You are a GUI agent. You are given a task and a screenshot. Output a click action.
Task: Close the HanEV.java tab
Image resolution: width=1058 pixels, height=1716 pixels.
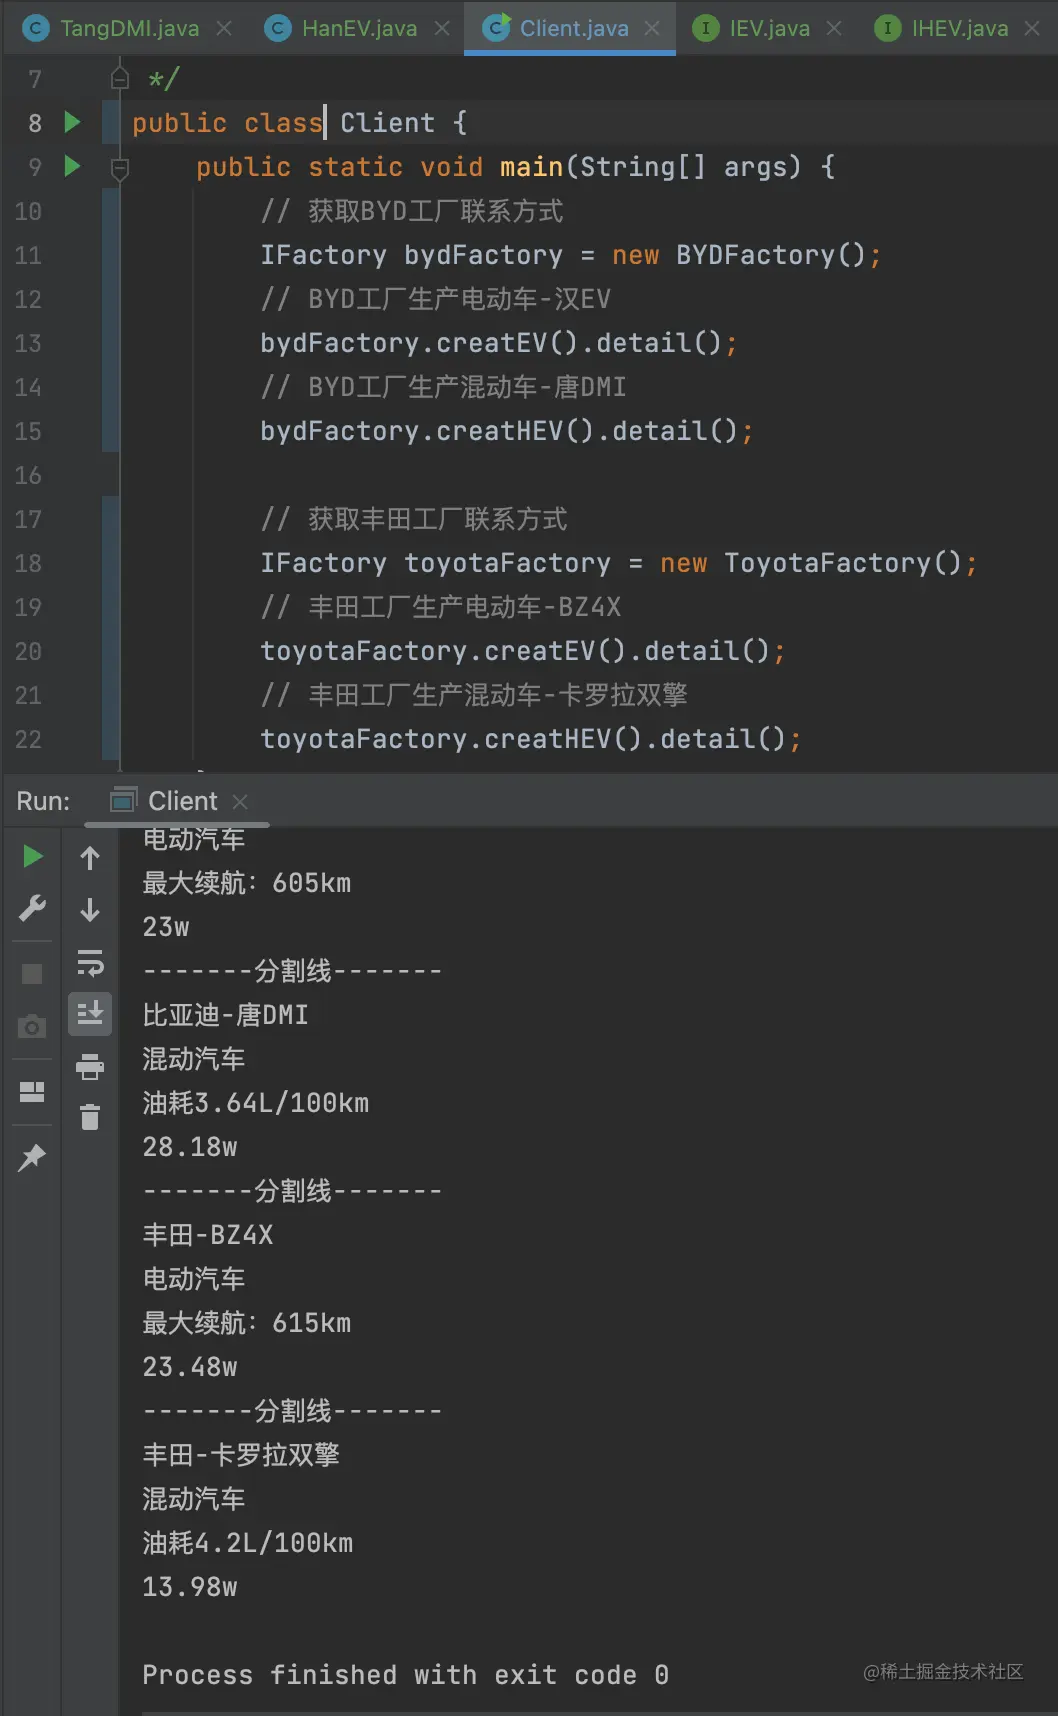pyautogui.click(x=442, y=28)
